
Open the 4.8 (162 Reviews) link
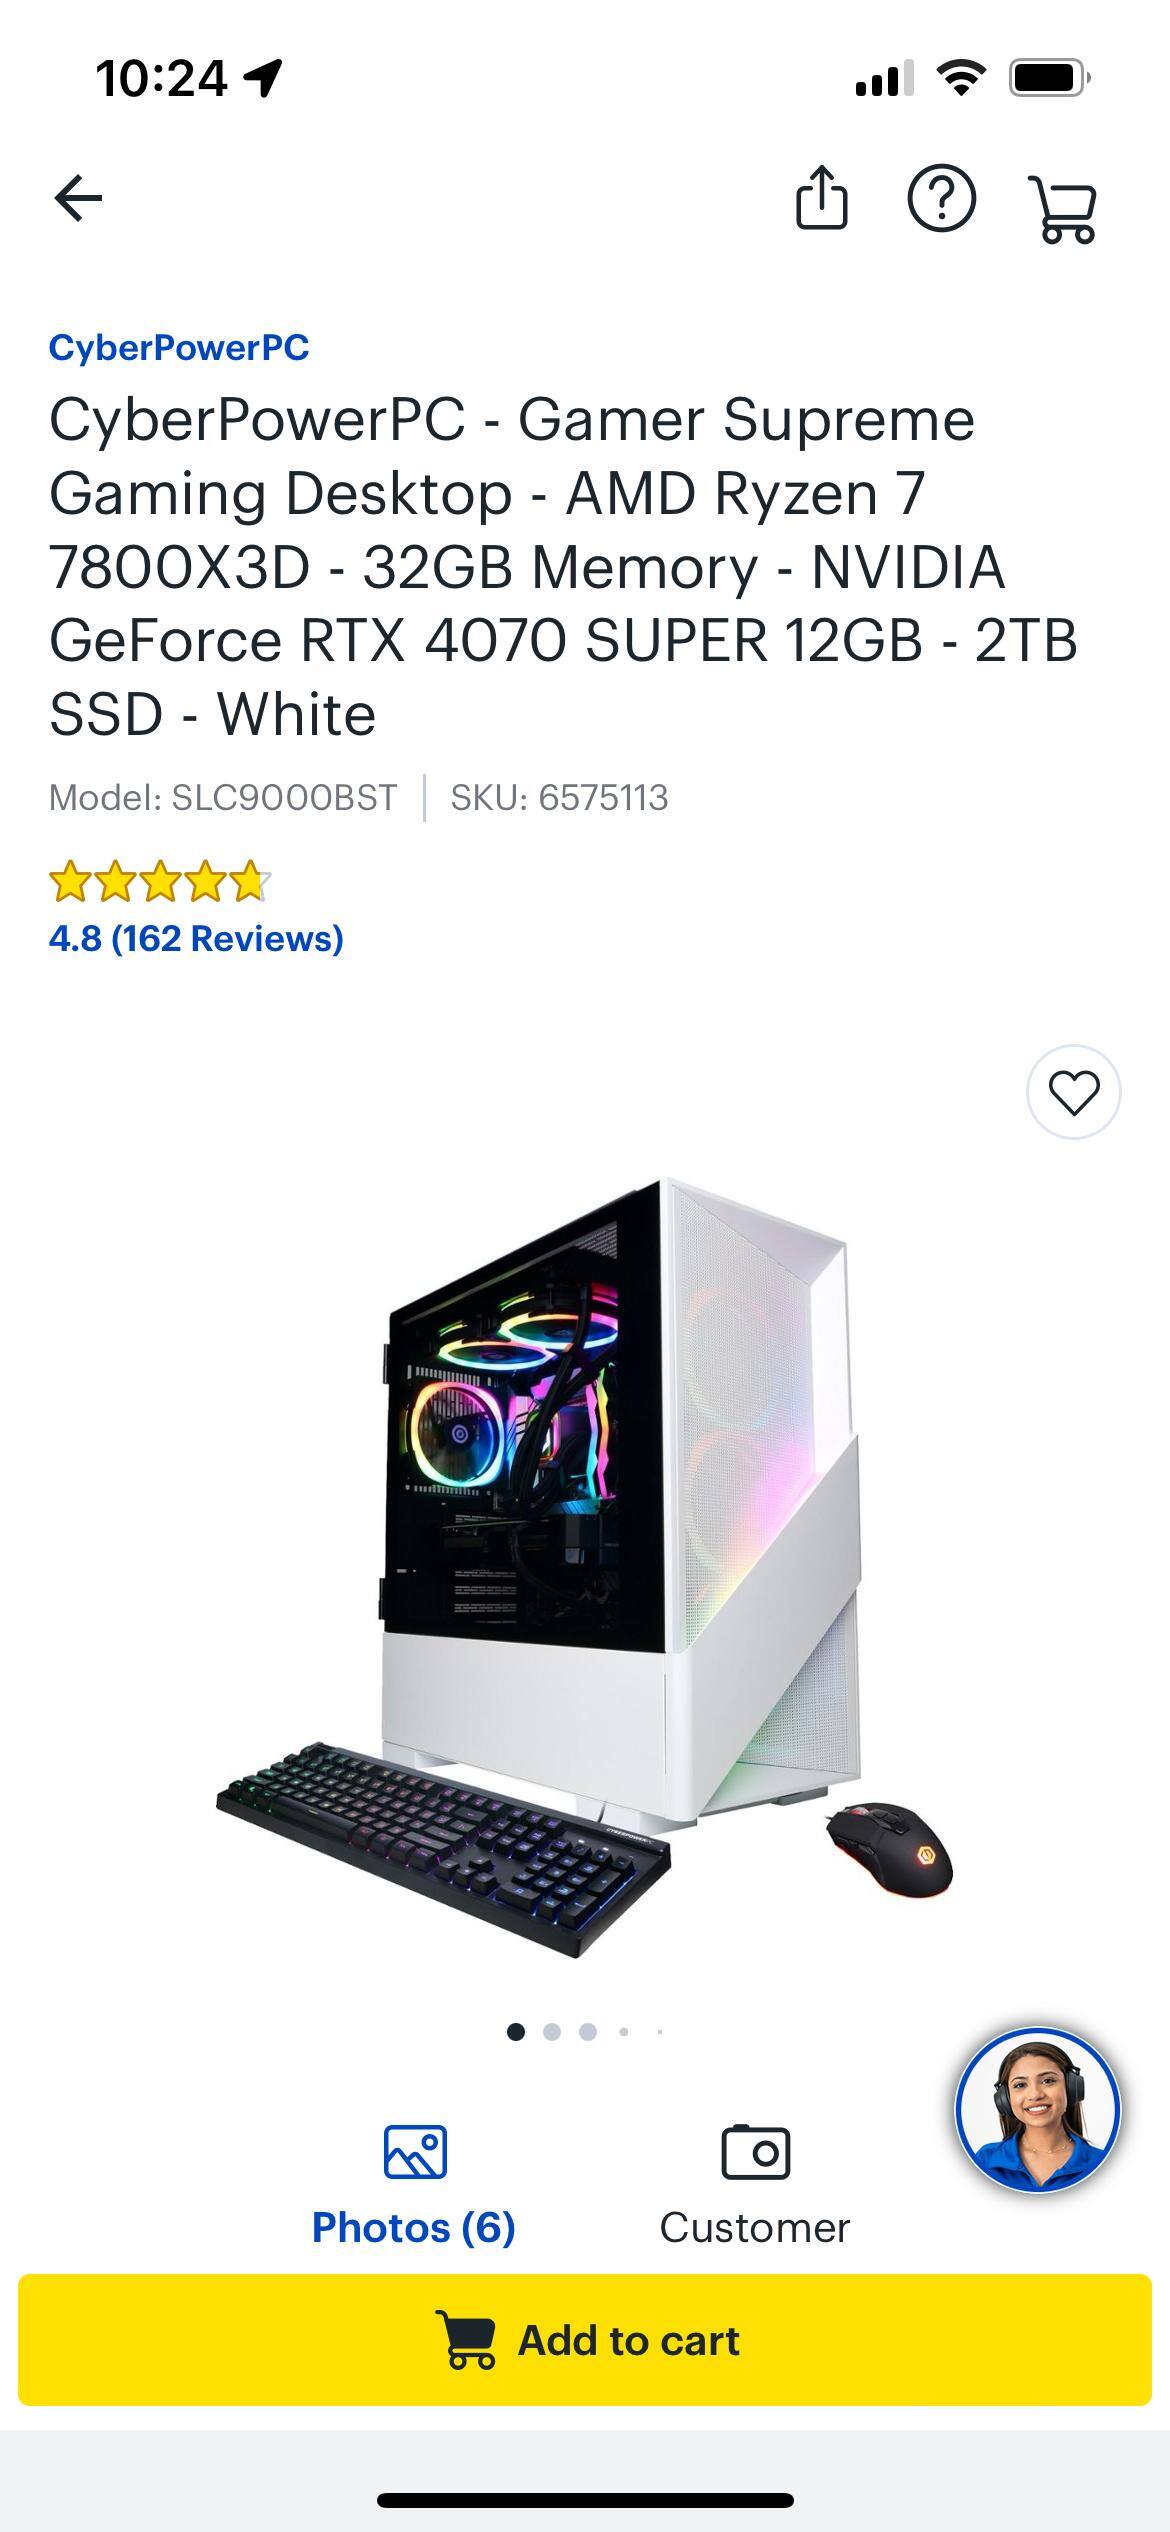pos(196,938)
